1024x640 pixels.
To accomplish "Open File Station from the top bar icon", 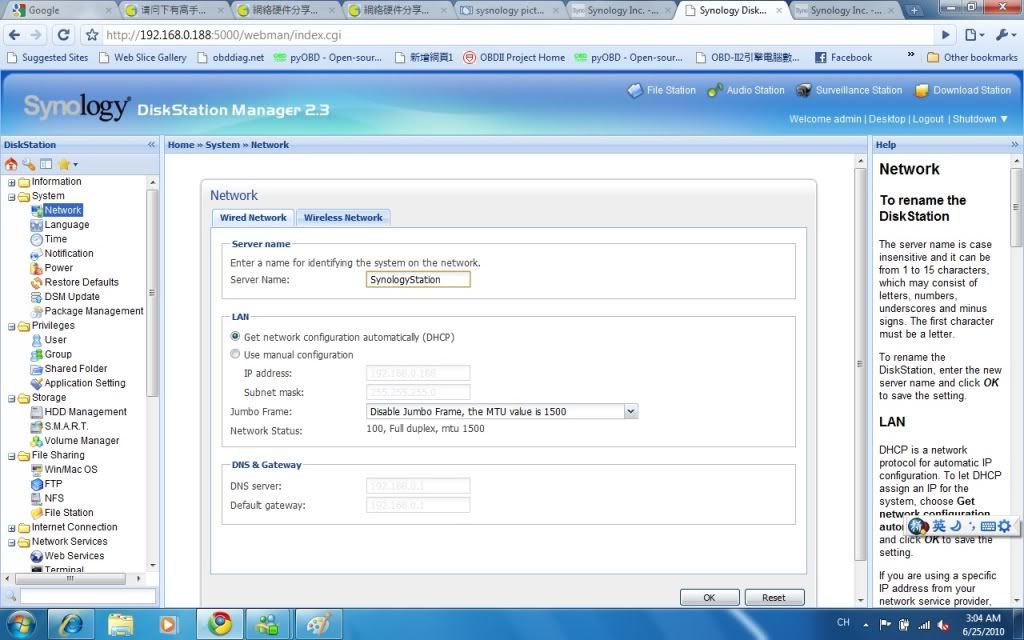I will pyautogui.click(x=635, y=91).
